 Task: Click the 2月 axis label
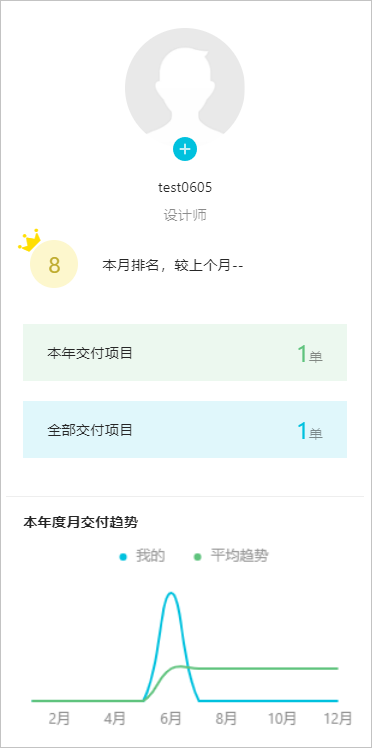pyautogui.click(x=59, y=718)
